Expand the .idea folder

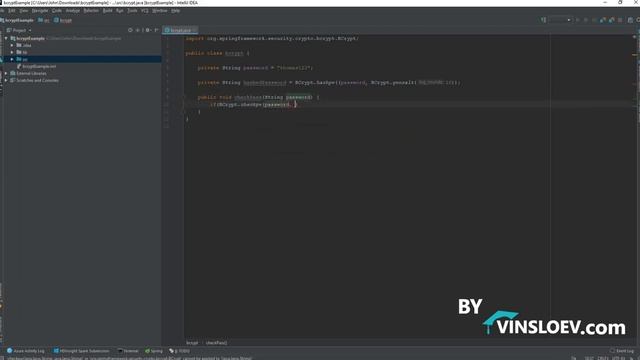point(12,45)
